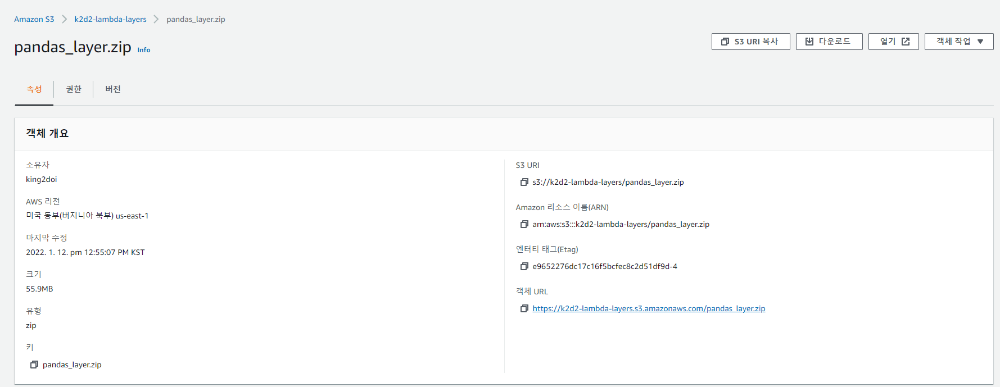This screenshot has height=387, width=1000.
Task: Copy the object URL using its copy icon
Action: click(524, 309)
